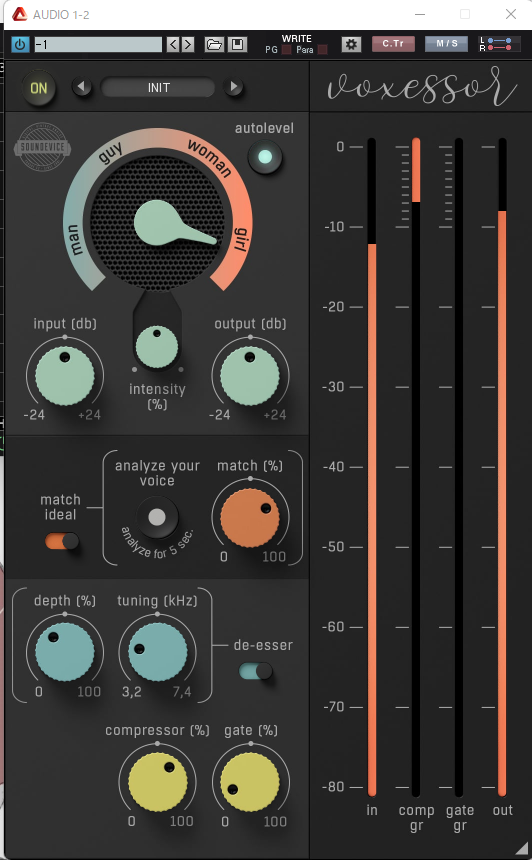This screenshot has height=860, width=532.
Task: Click the de-esser depth (%) knob
Action: pyautogui.click(x=65, y=652)
